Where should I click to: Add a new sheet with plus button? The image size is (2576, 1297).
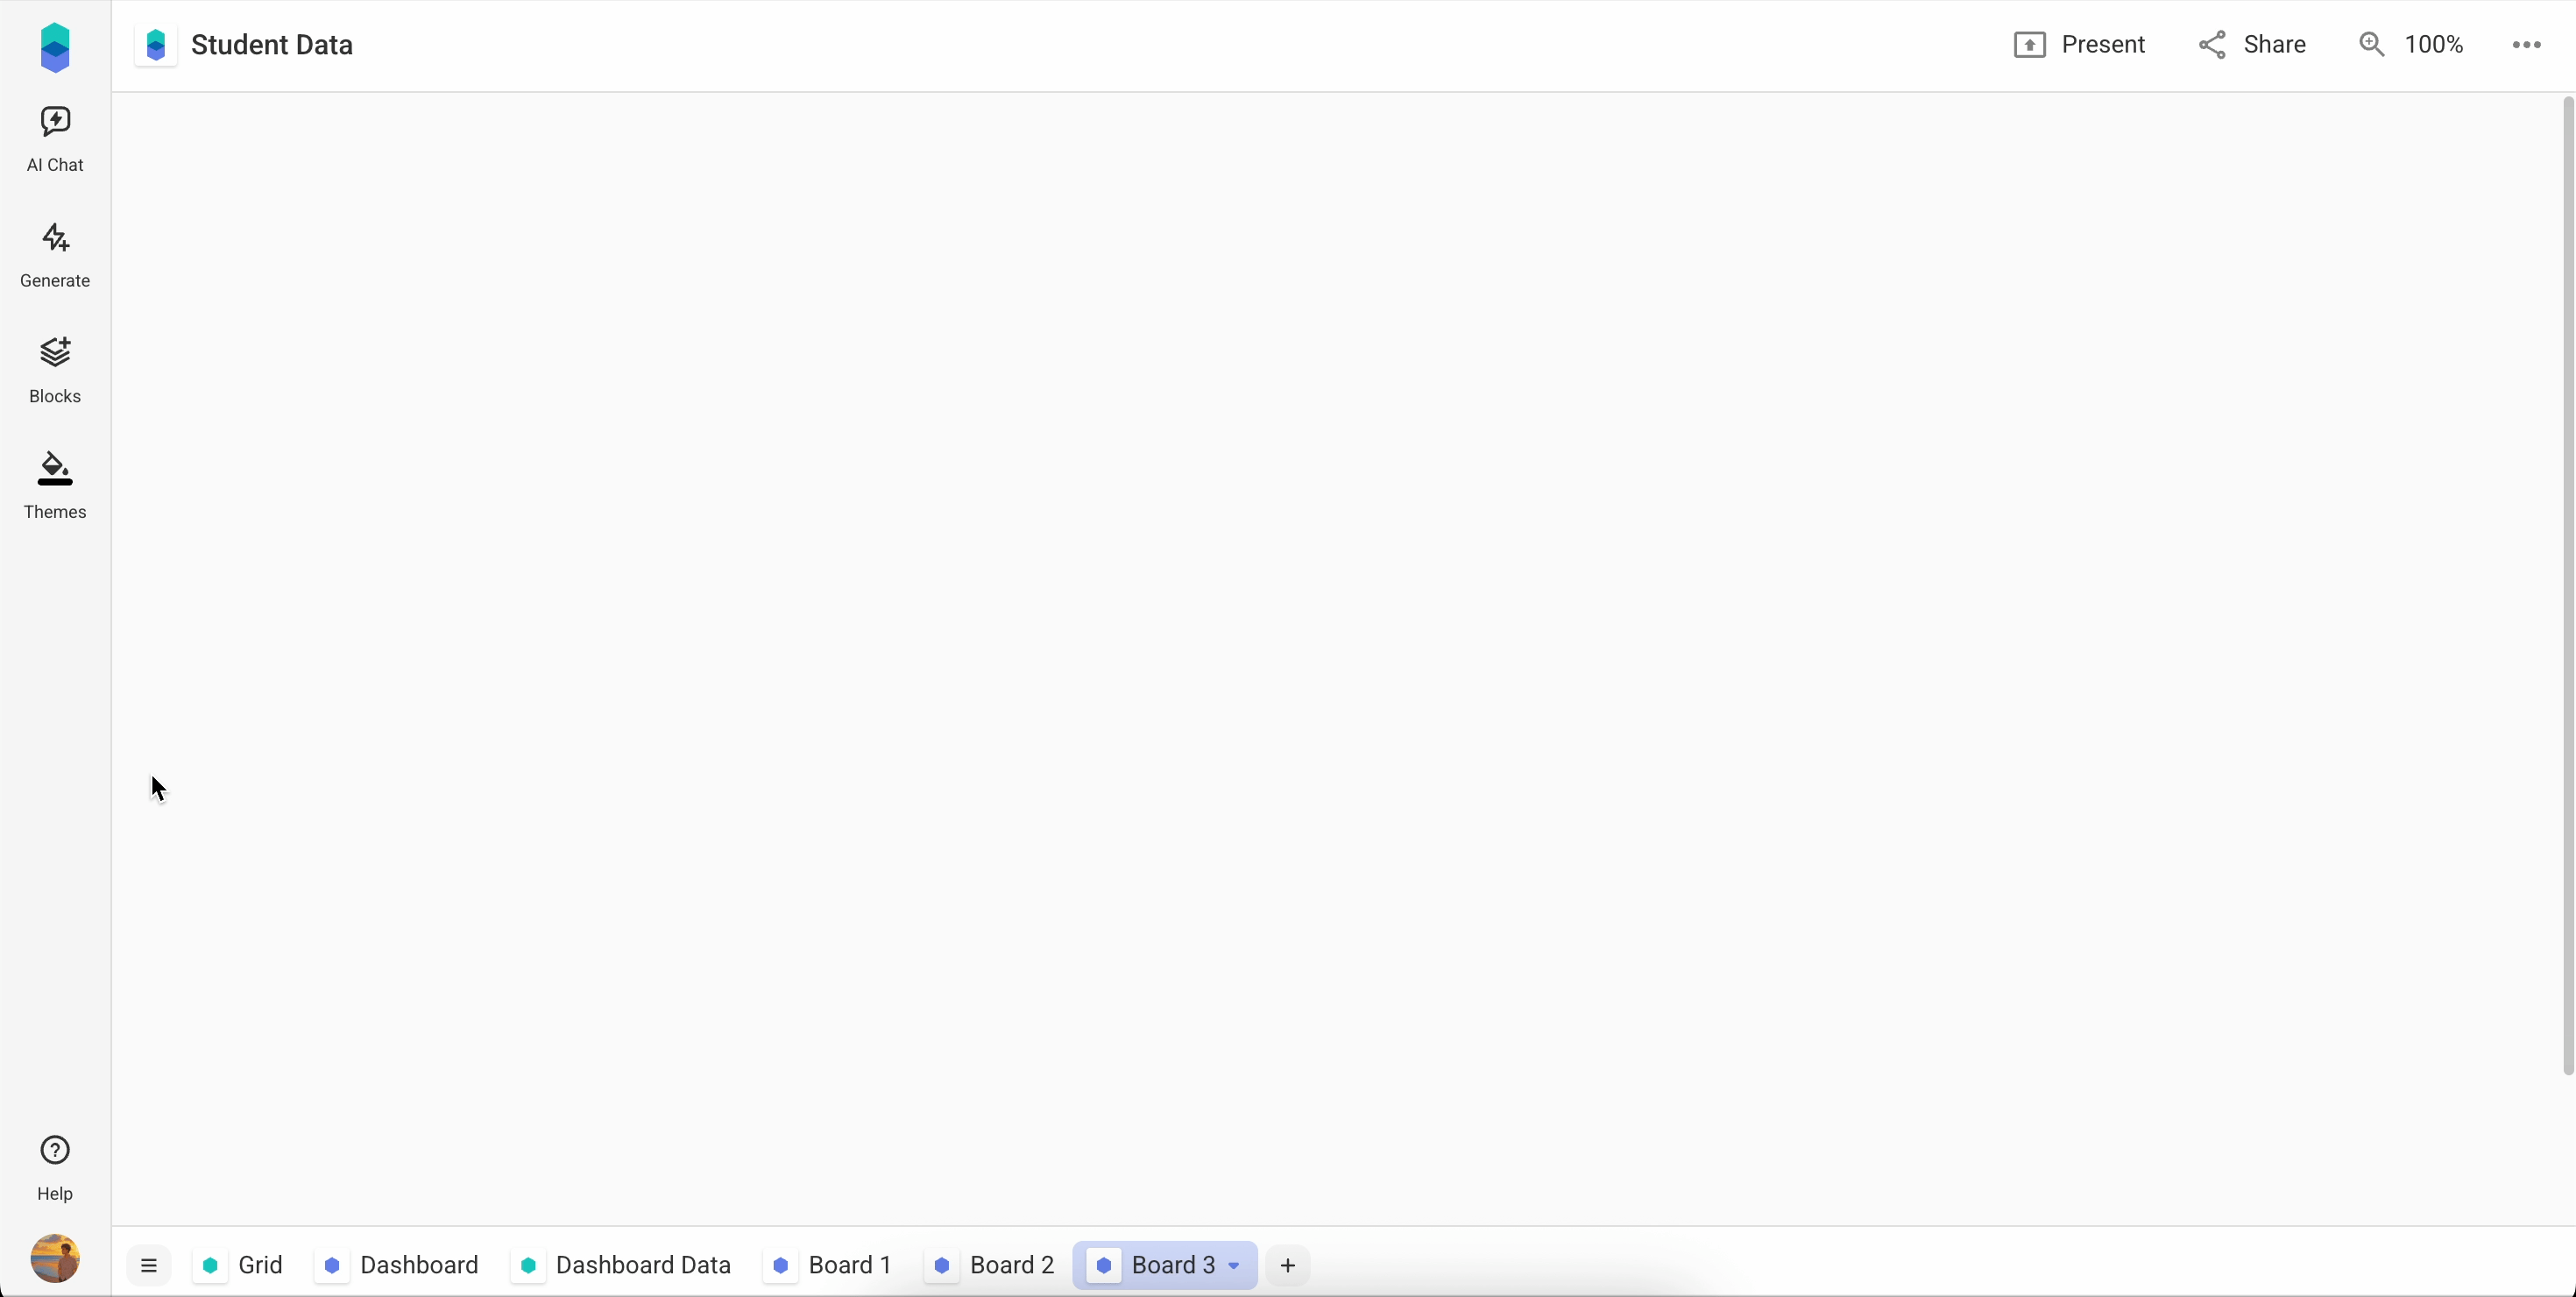[x=1288, y=1265]
